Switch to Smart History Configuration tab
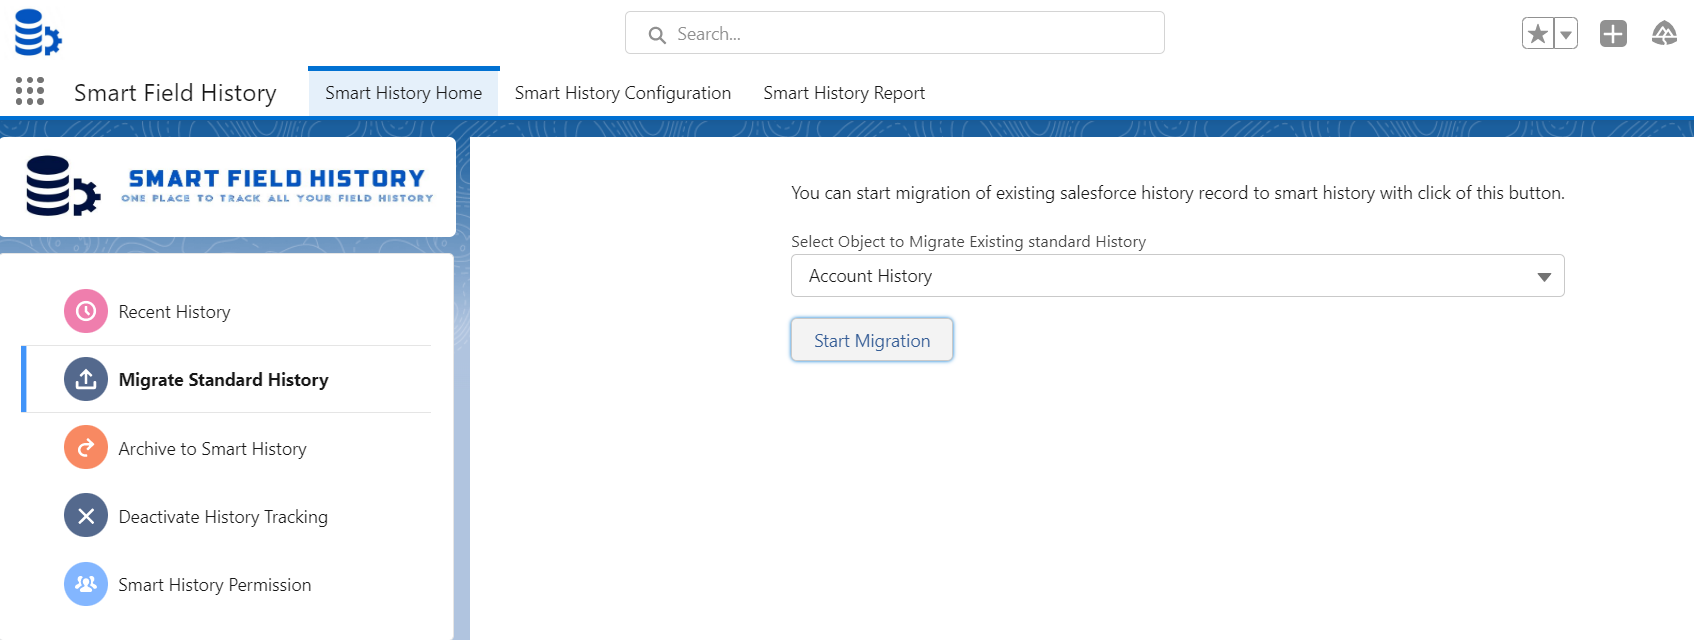 pyautogui.click(x=622, y=93)
